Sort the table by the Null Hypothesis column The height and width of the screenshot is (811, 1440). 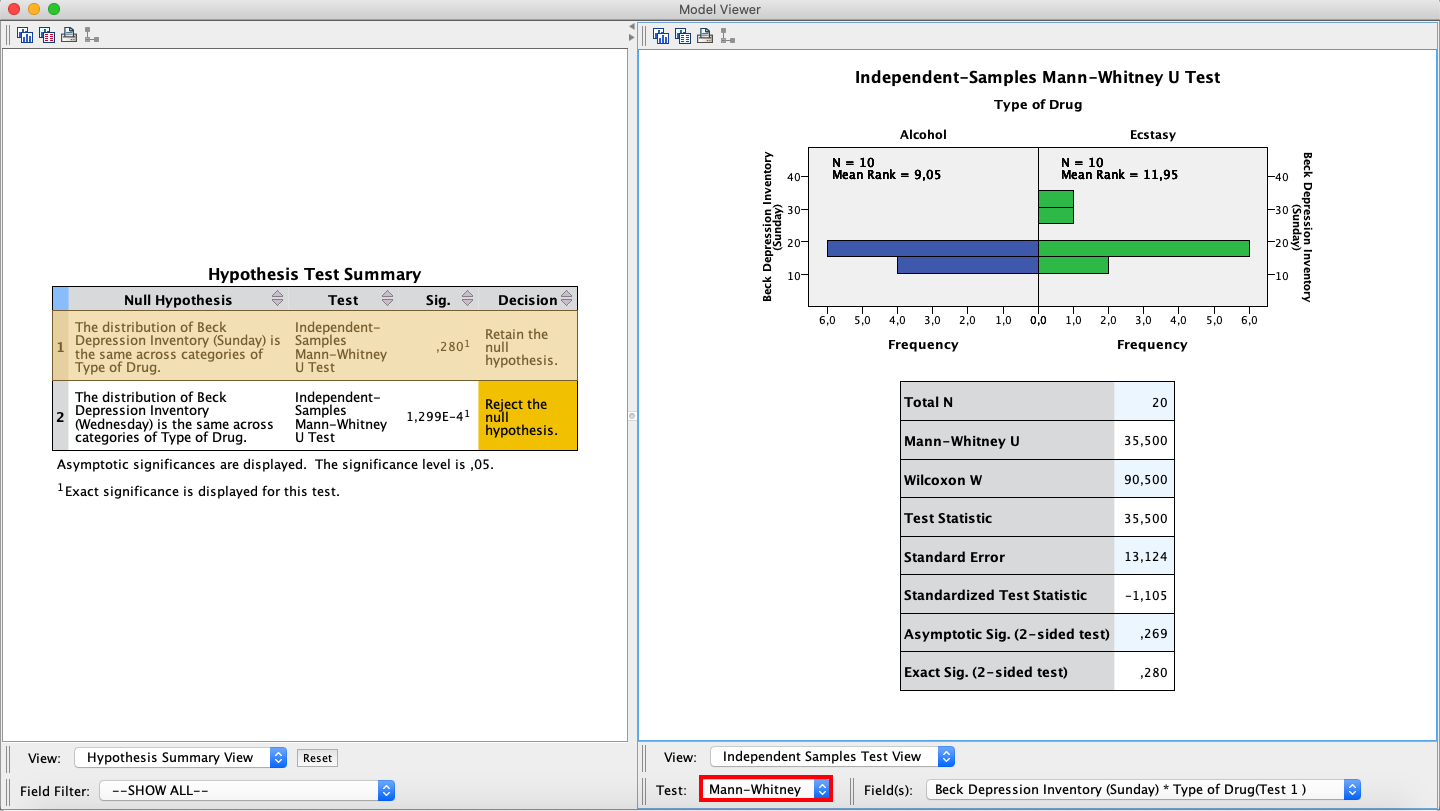pos(278,299)
